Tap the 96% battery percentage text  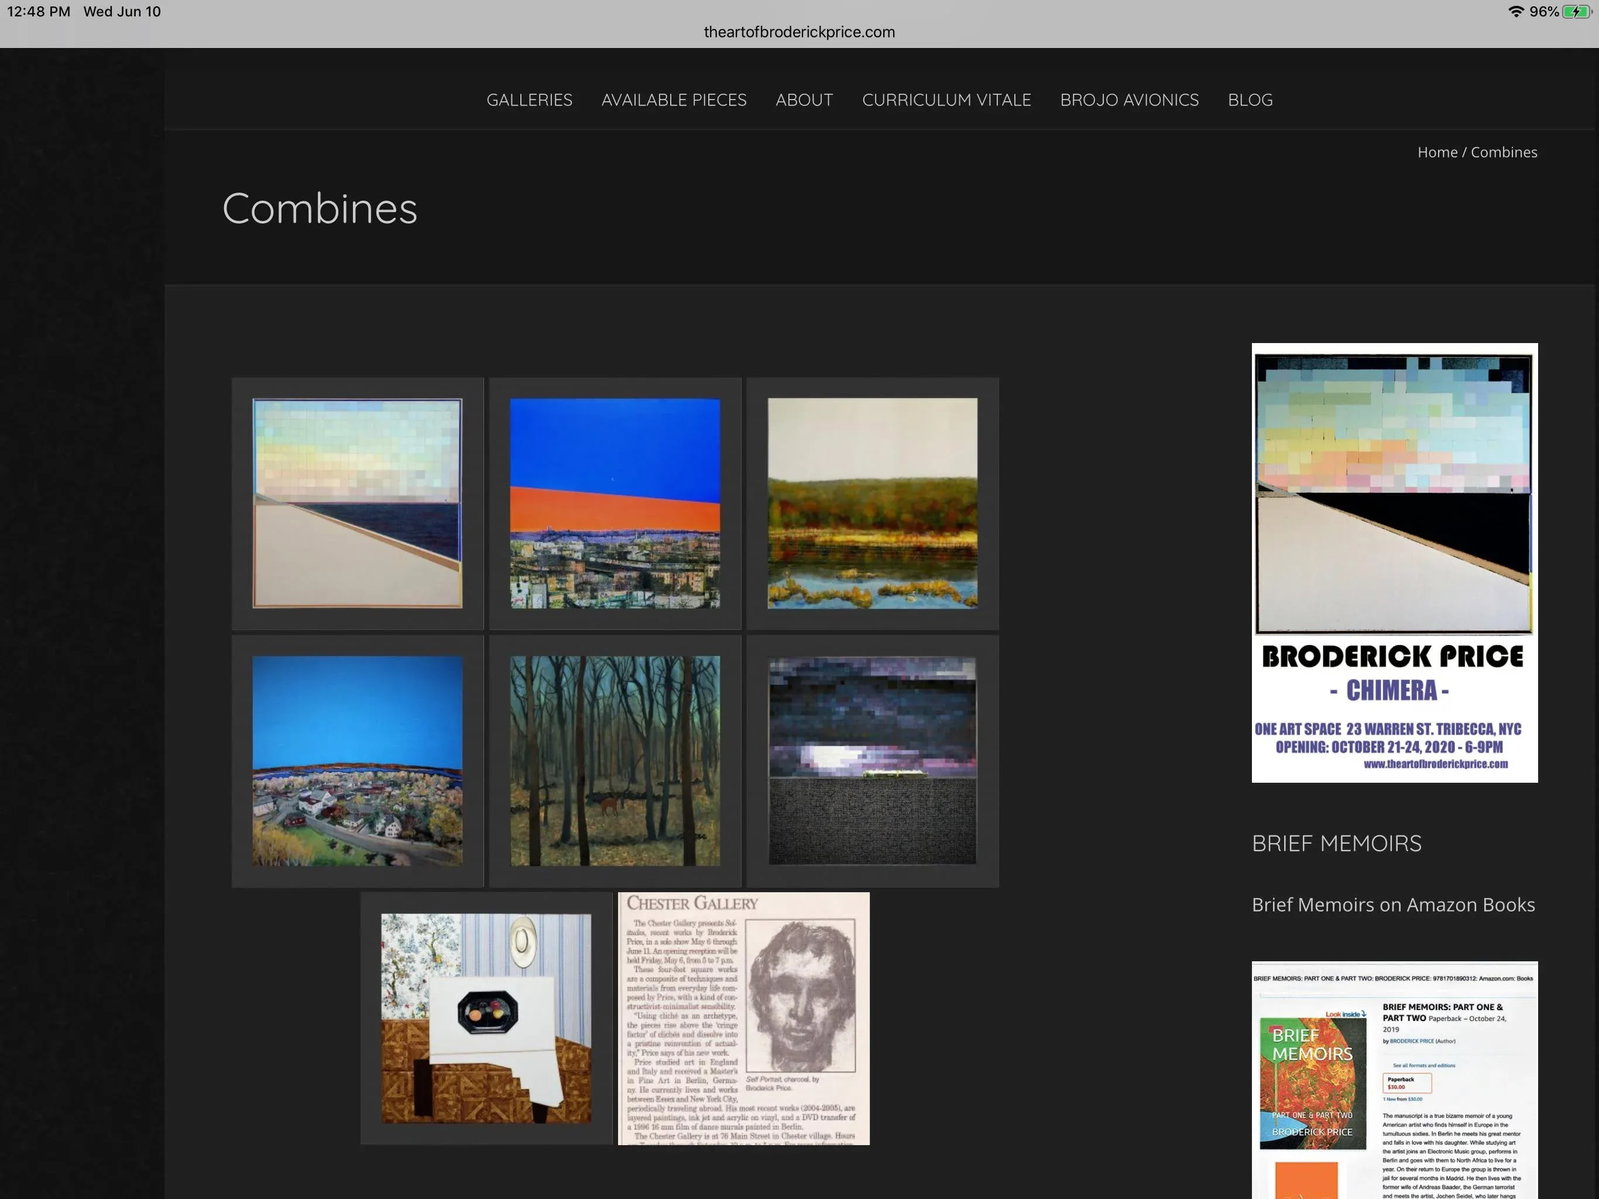point(1544,12)
